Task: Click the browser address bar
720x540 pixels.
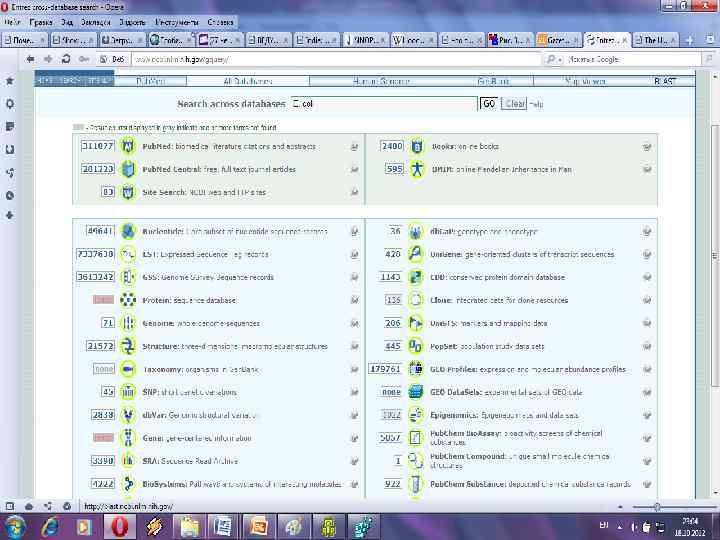Action: coord(336,59)
